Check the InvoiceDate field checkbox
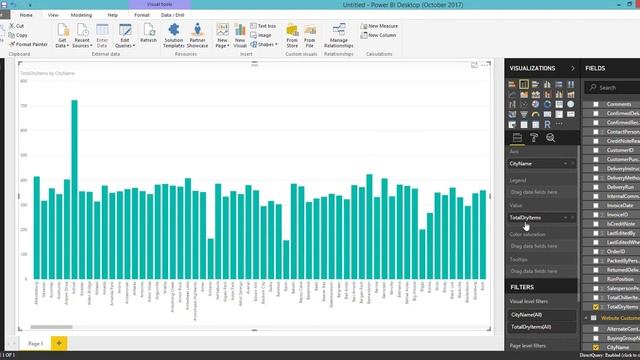The height and width of the screenshot is (360, 640). tap(596, 205)
